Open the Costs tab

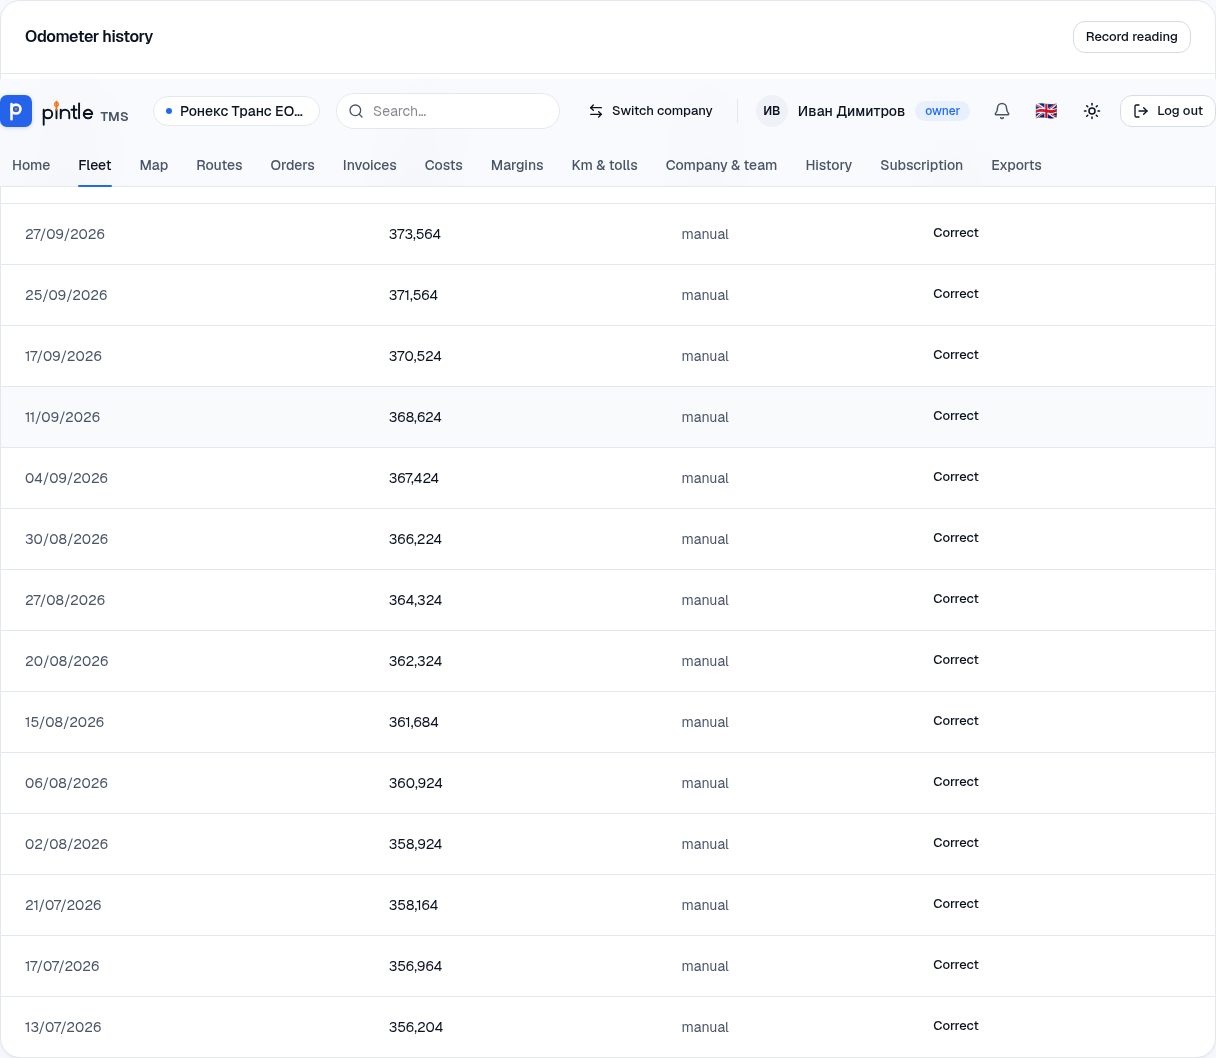pos(444,165)
